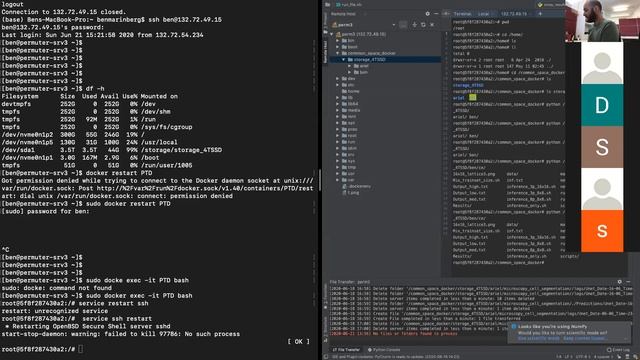640x360 pixels.
Task: Select the brown S participant tile
Action: tap(602, 147)
